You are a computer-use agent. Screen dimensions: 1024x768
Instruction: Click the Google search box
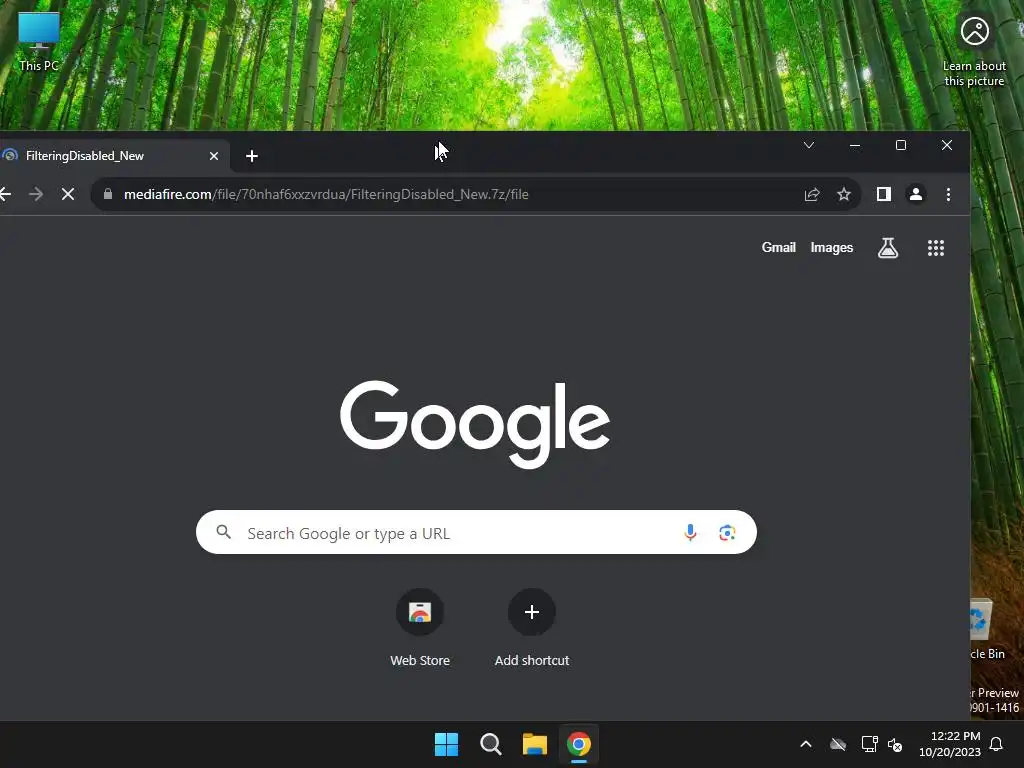click(x=476, y=532)
